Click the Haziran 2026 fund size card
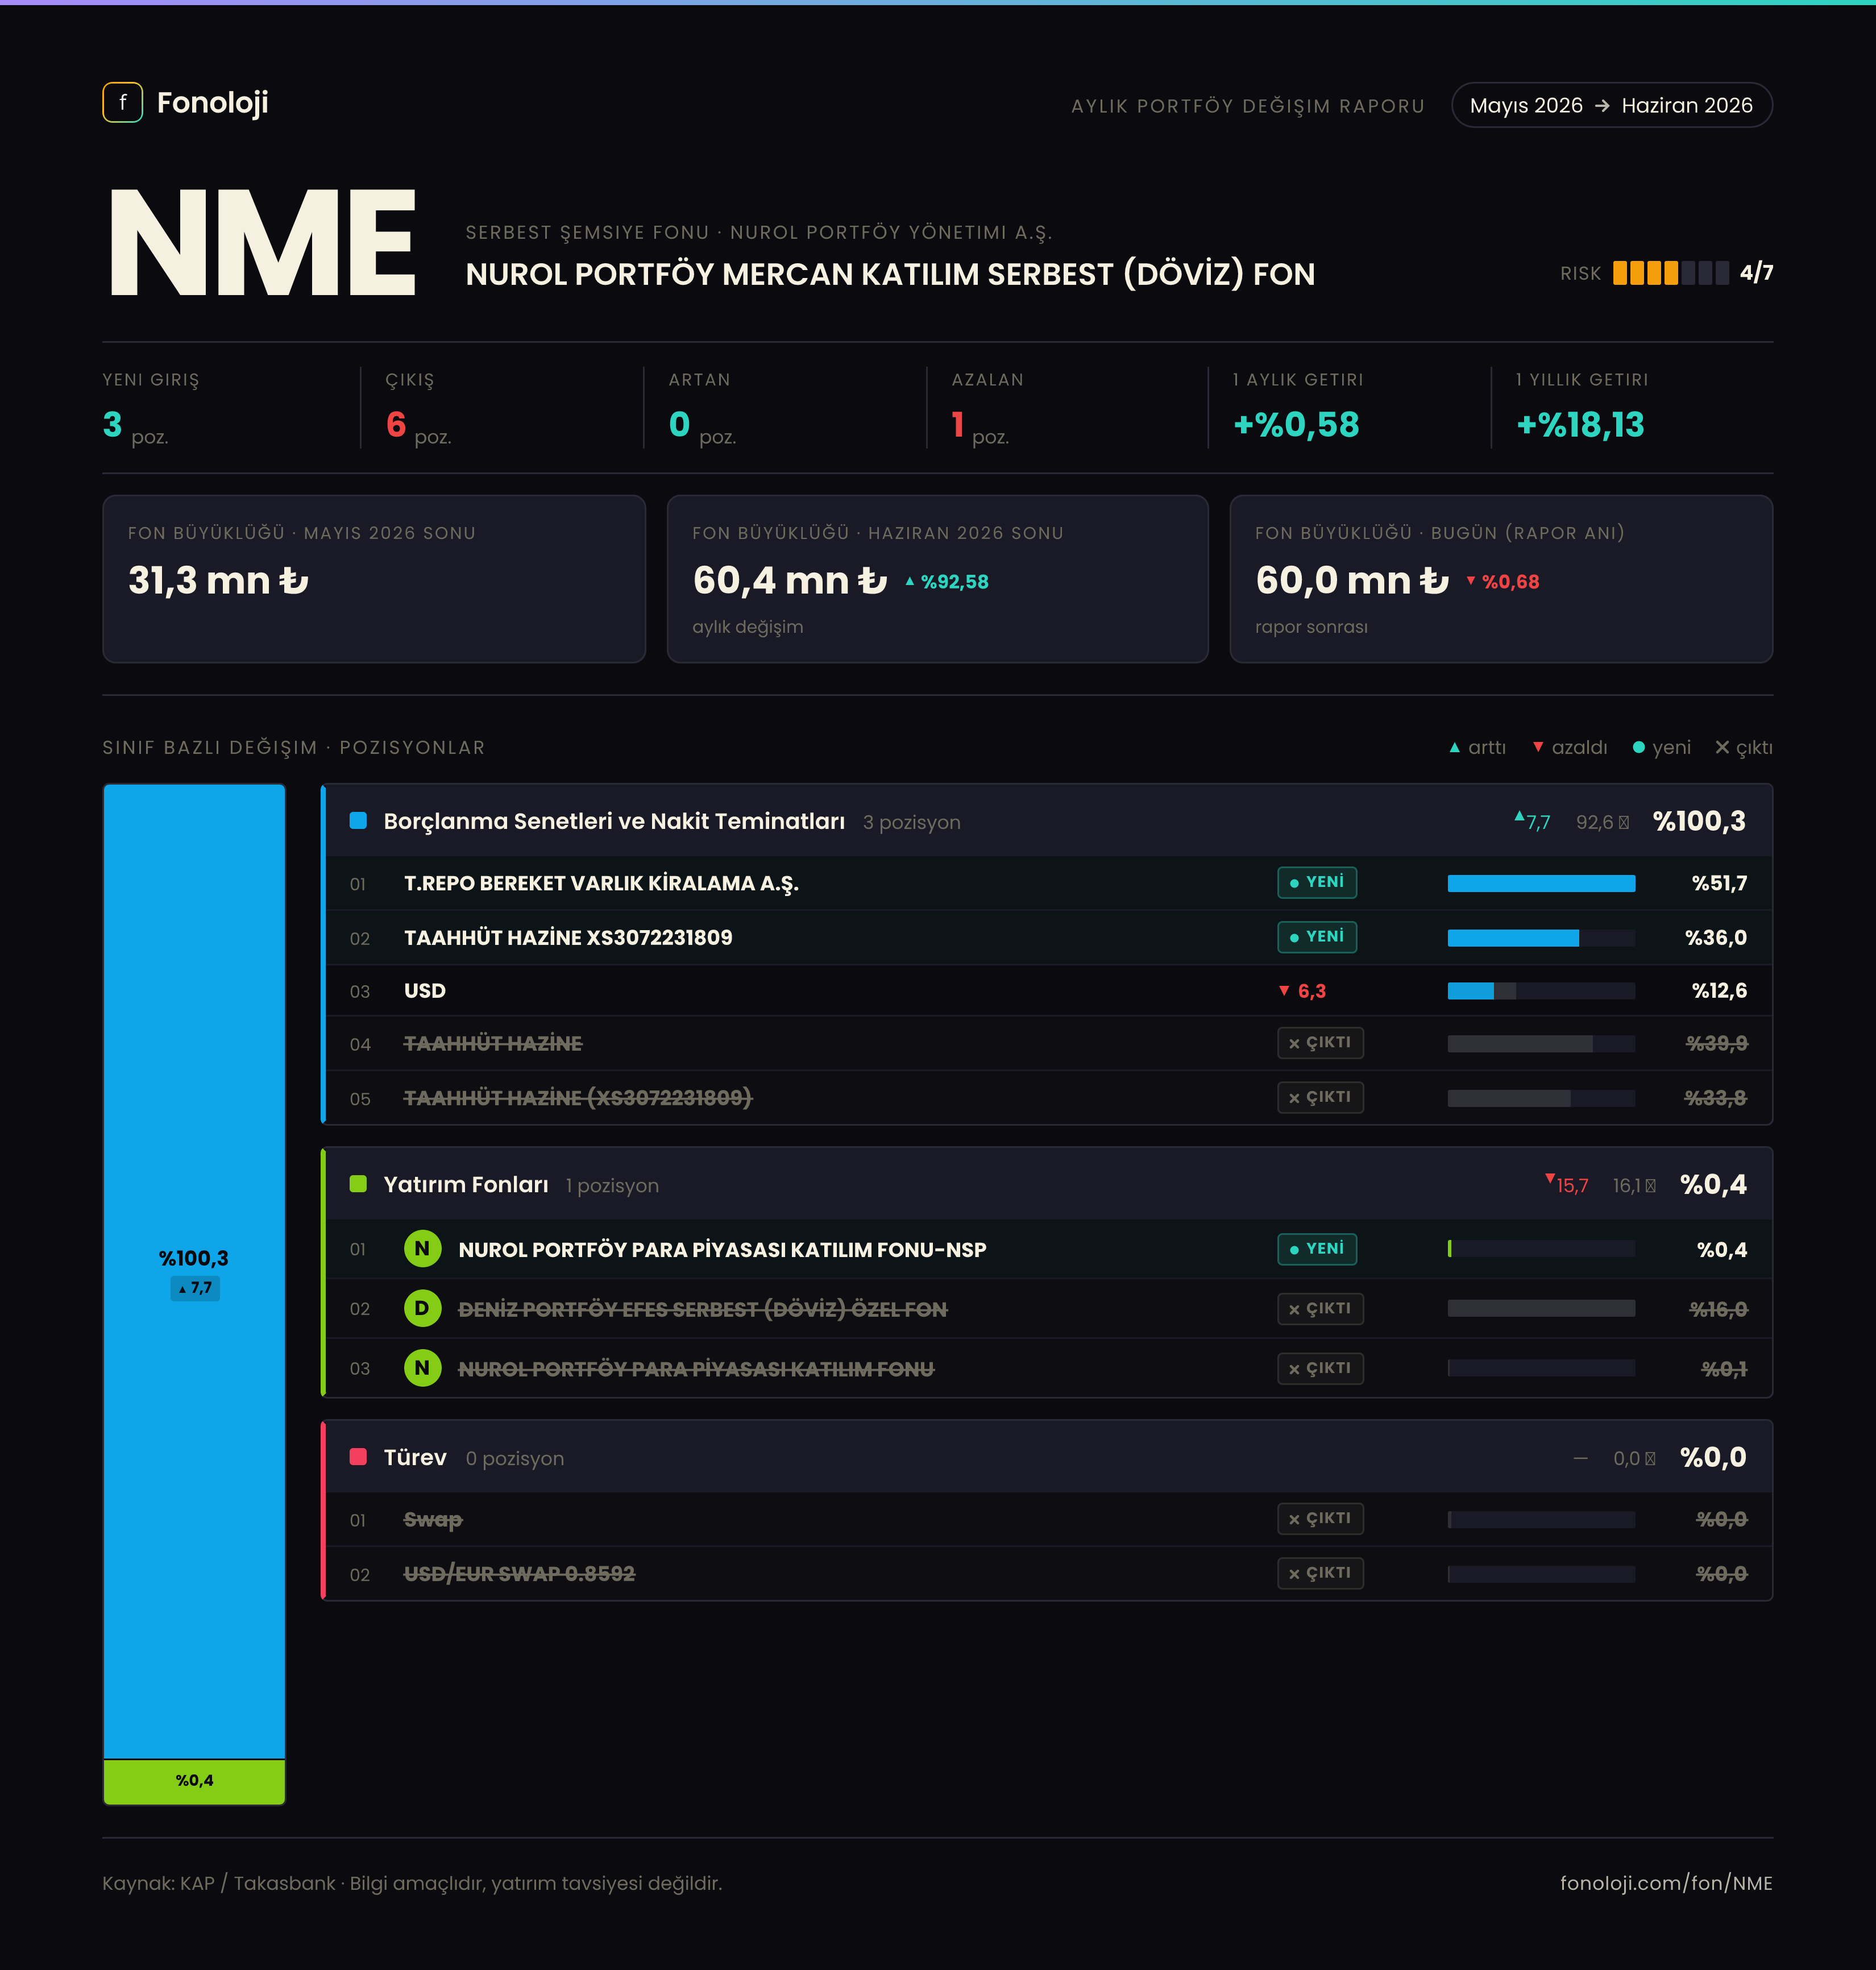This screenshot has height=1970, width=1876. point(938,579)
